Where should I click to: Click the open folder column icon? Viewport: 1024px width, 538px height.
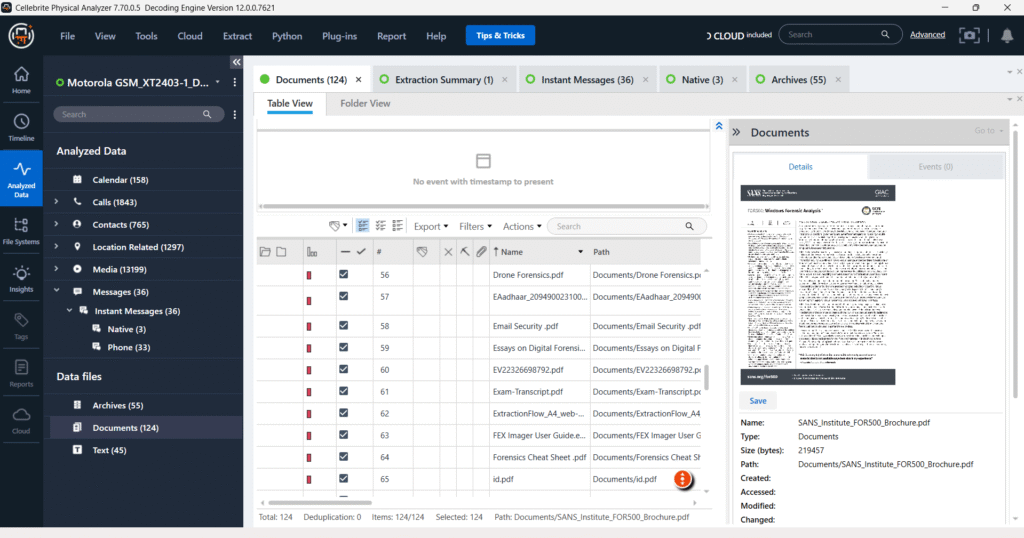point(265,252)
